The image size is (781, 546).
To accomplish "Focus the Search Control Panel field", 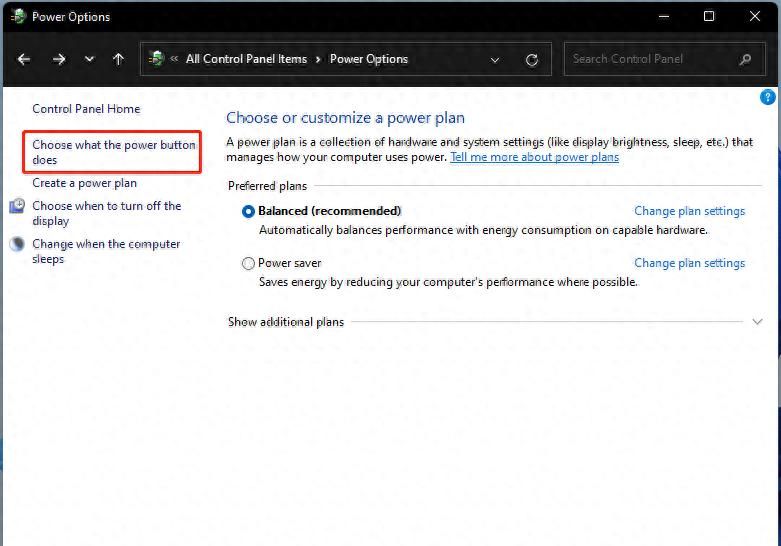I will click(x=650, y=59).
